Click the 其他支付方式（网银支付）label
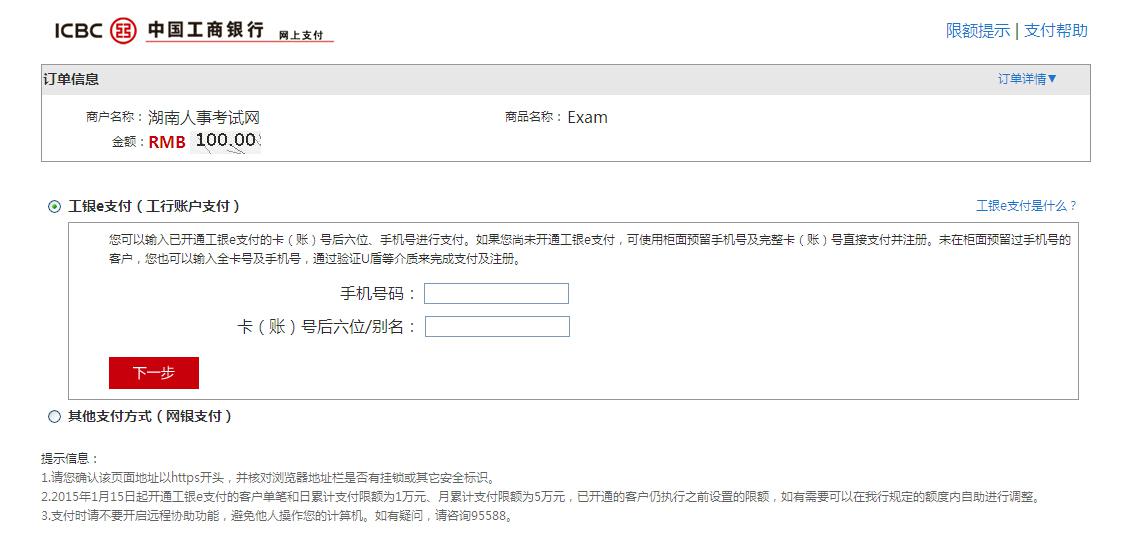The image size is (1122, 553). point(150,416)
